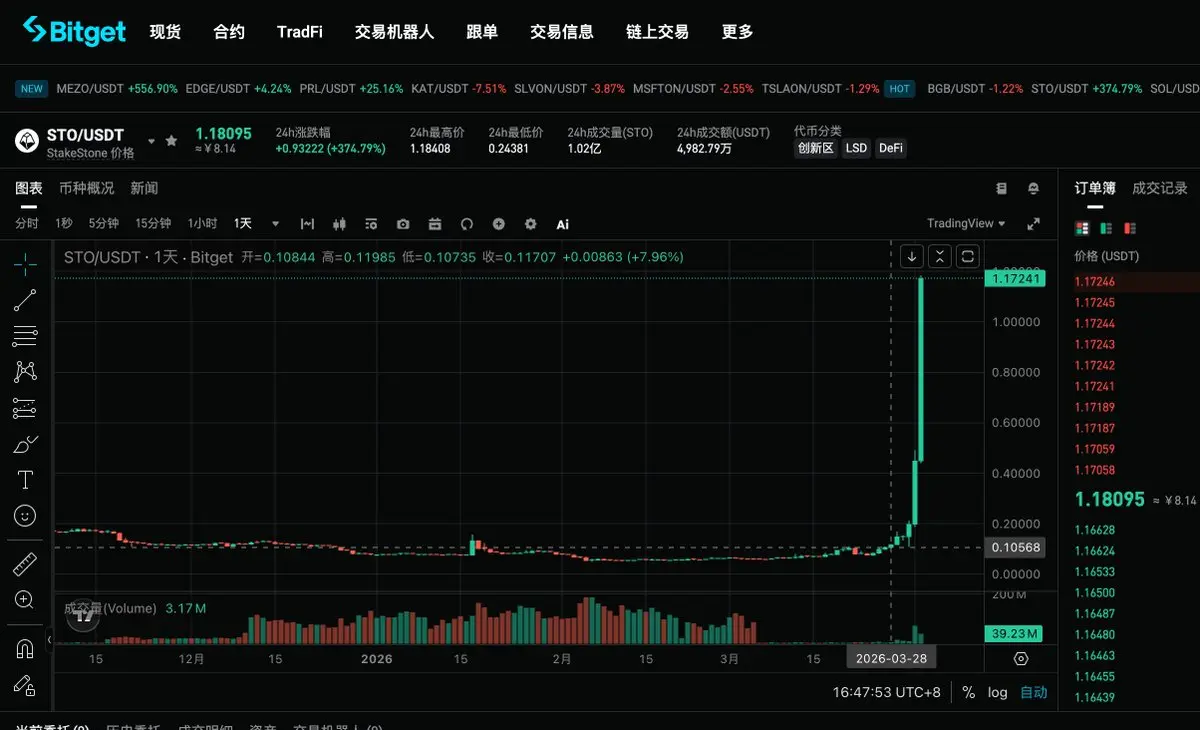This screenshot has height=730, width=1200.
Task: Click the fit screen frame button on chart
Action: click(968, 256)
